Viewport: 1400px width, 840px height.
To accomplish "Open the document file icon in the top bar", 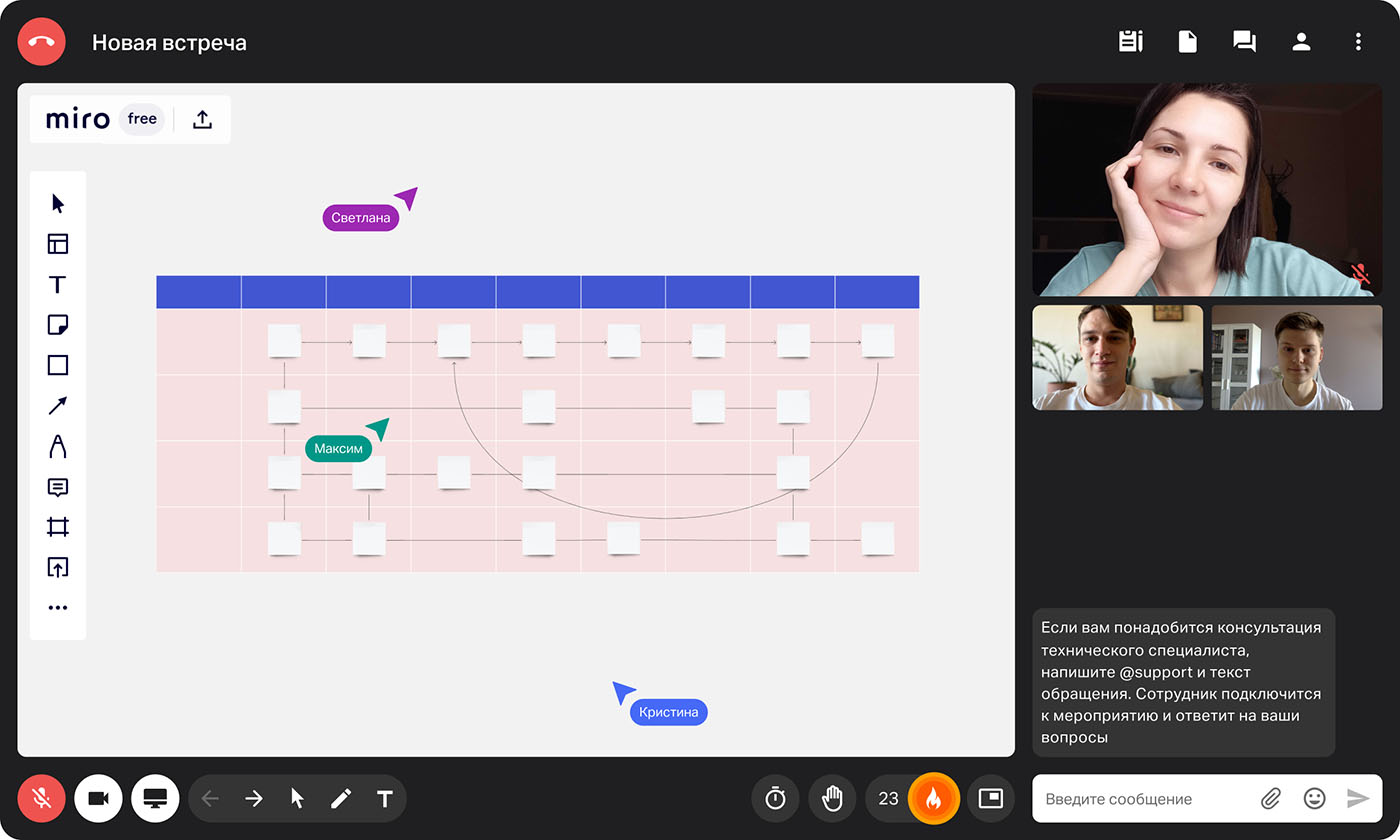I will (1187, 42).
